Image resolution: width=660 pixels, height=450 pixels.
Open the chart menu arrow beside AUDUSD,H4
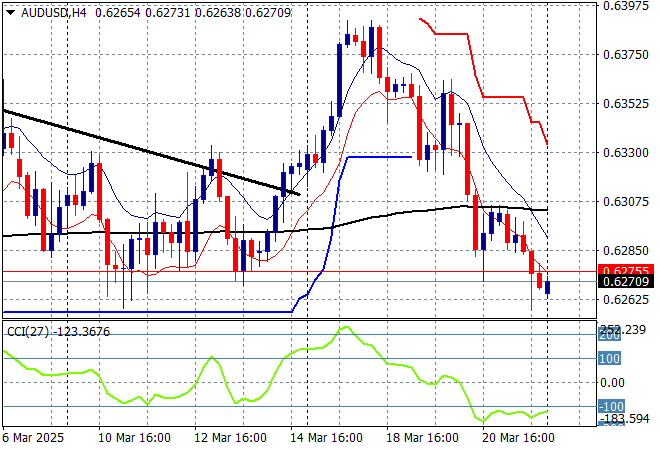(11, 13)
